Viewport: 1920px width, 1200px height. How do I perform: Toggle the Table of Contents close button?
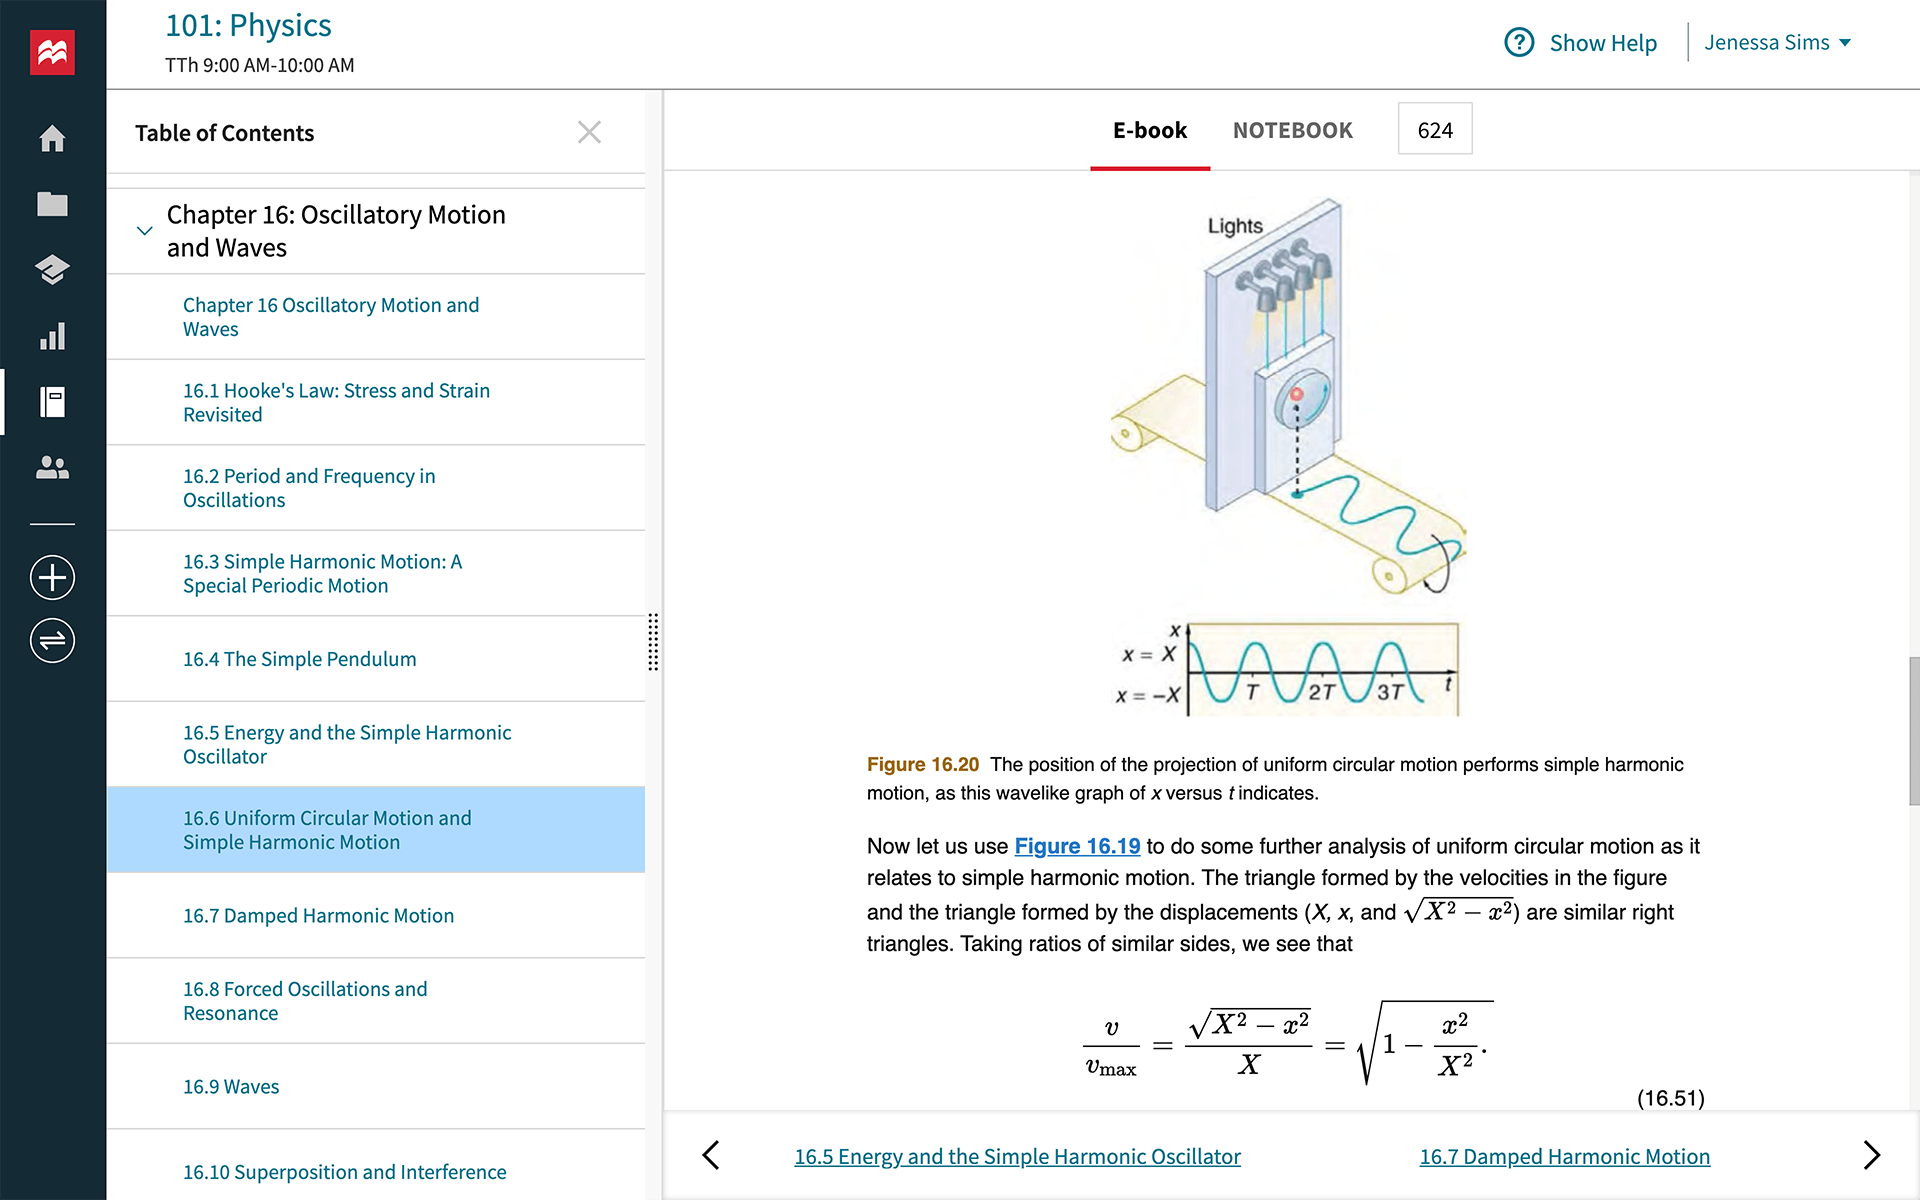click(589, 131)
